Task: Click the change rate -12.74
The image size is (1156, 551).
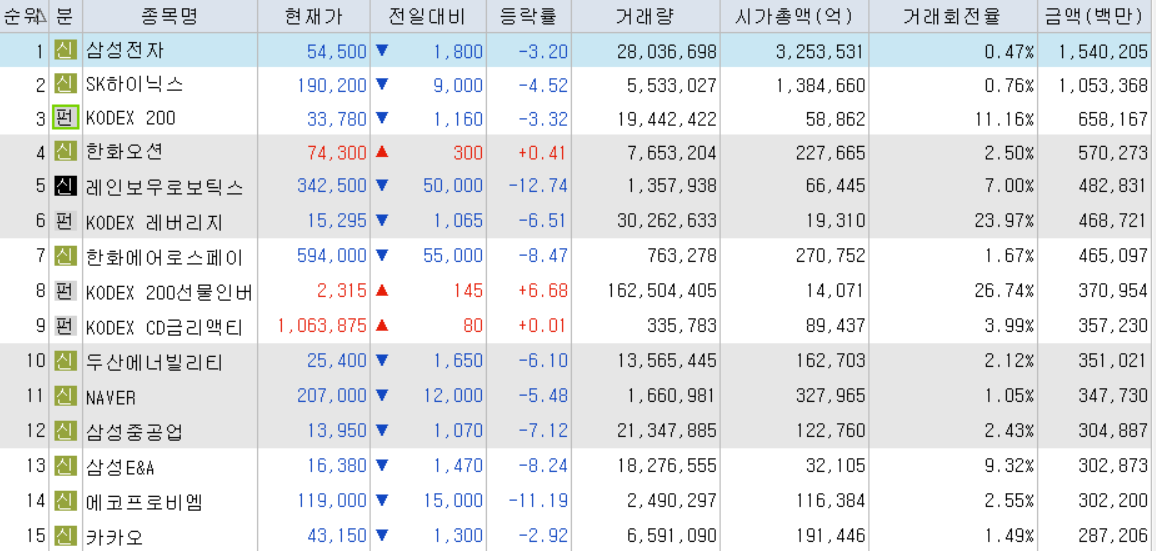Action: [x=538, y=187]
